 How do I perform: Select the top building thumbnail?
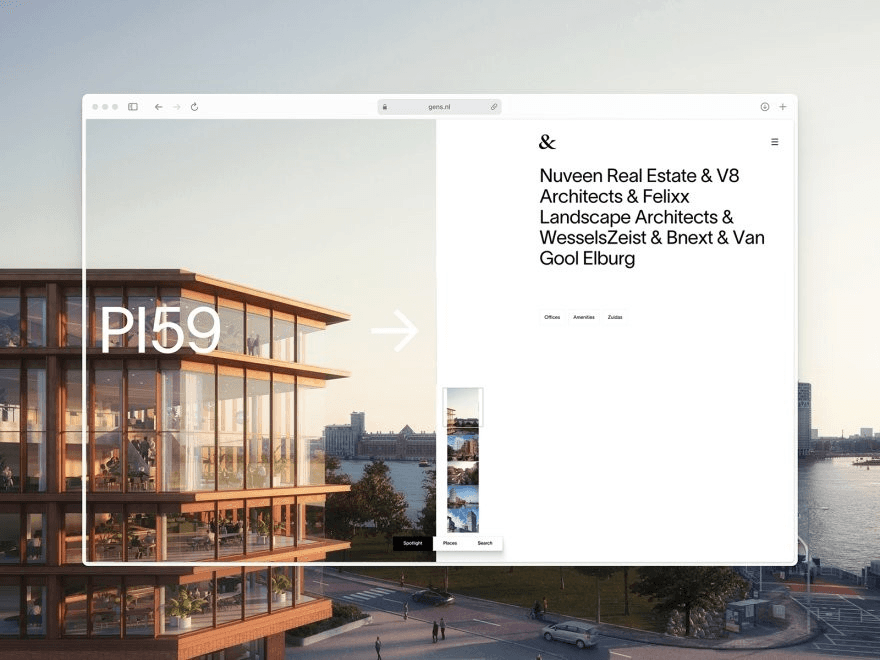(x=466, y=408)
